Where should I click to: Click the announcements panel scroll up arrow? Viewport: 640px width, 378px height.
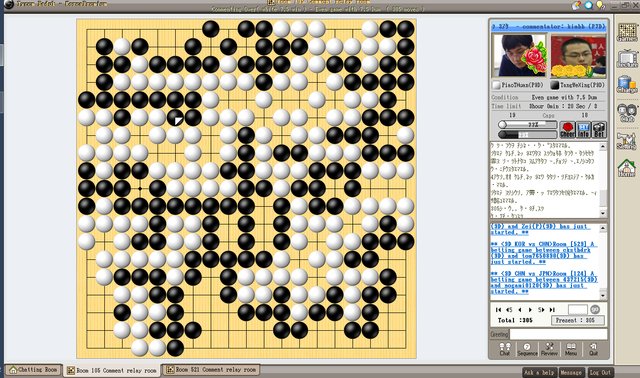[x=603, y=228]
